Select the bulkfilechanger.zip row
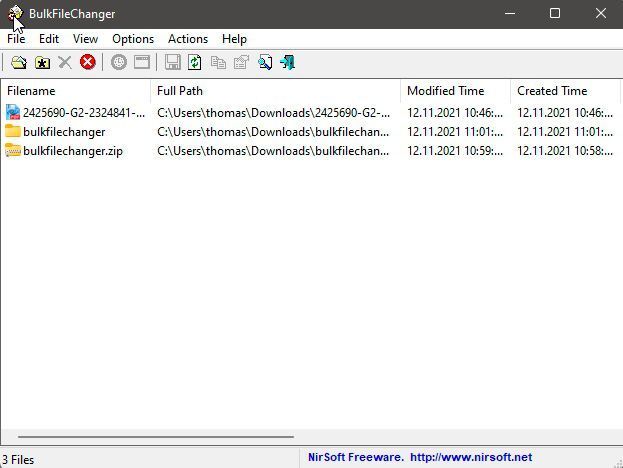 coord(310,151)
